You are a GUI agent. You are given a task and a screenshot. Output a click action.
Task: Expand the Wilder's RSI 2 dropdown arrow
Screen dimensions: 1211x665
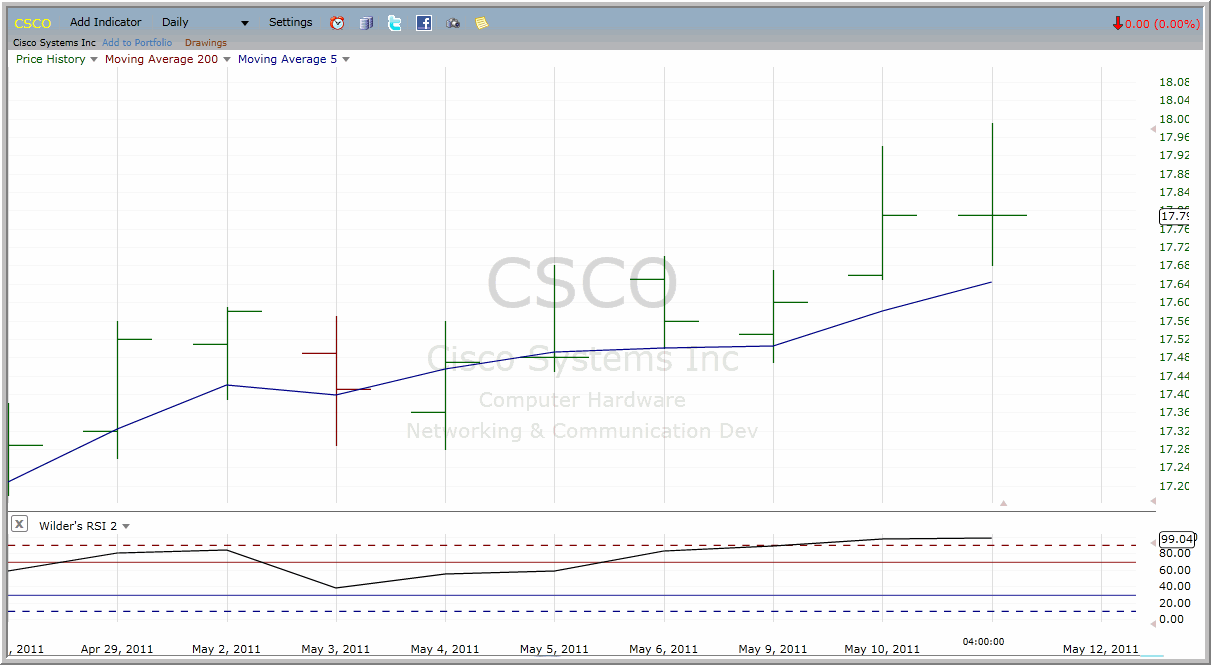point(126,526)
